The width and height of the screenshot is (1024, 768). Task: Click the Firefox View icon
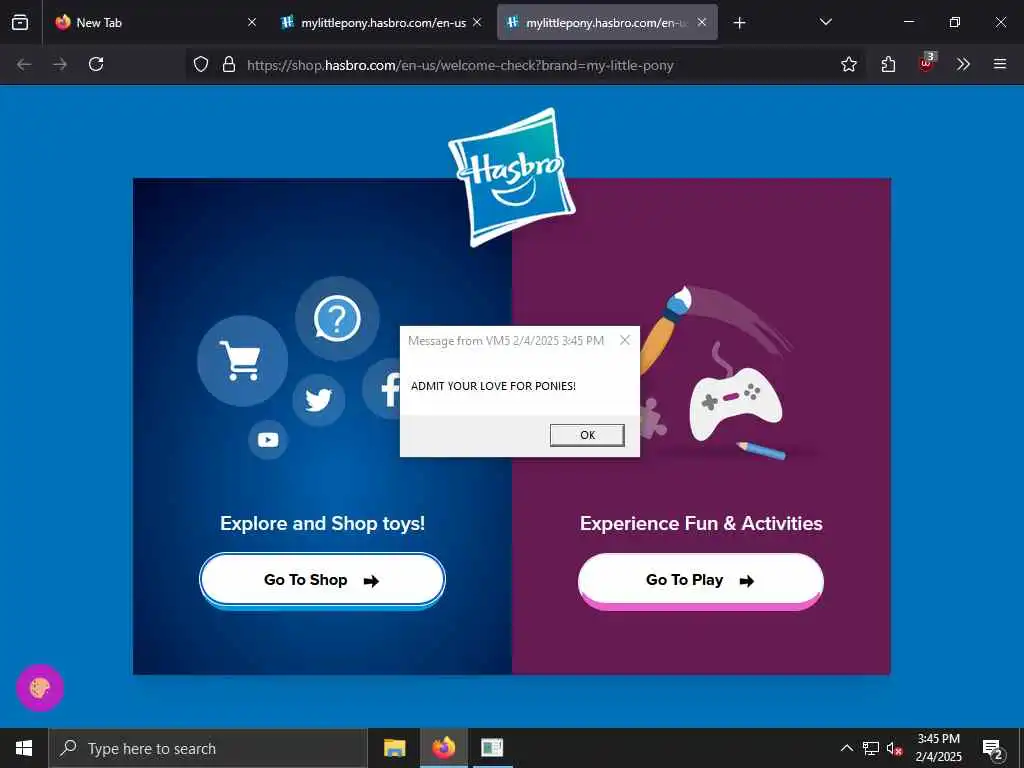pos(20,22)
